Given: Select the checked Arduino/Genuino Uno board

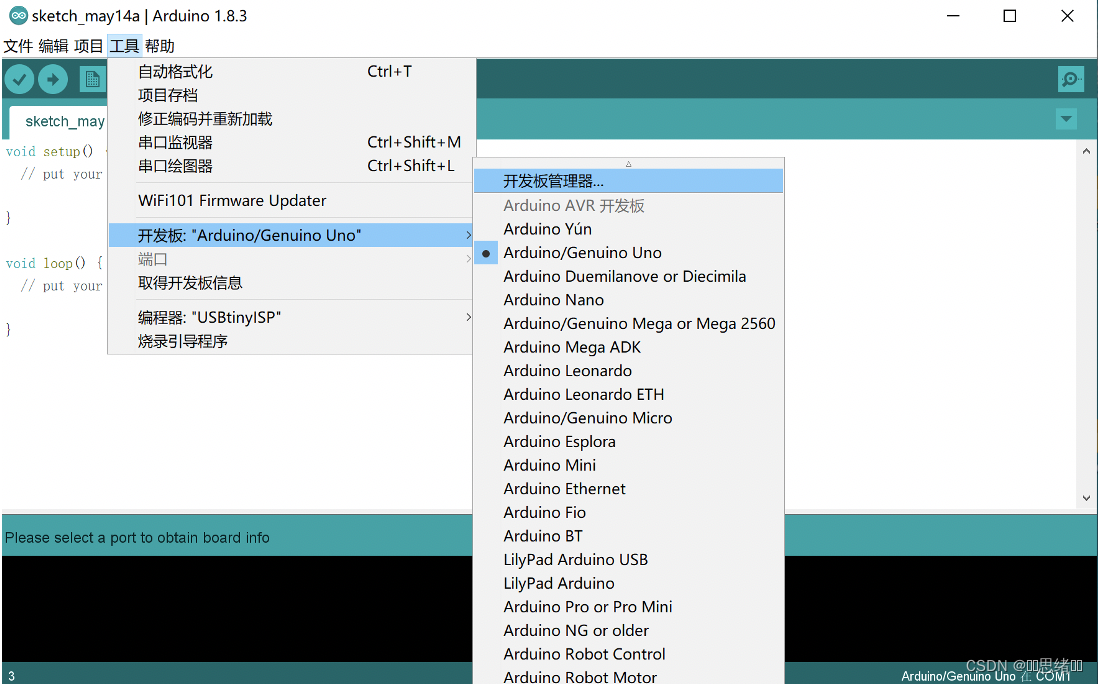Looking at the screenshot, I should [628, 253].
